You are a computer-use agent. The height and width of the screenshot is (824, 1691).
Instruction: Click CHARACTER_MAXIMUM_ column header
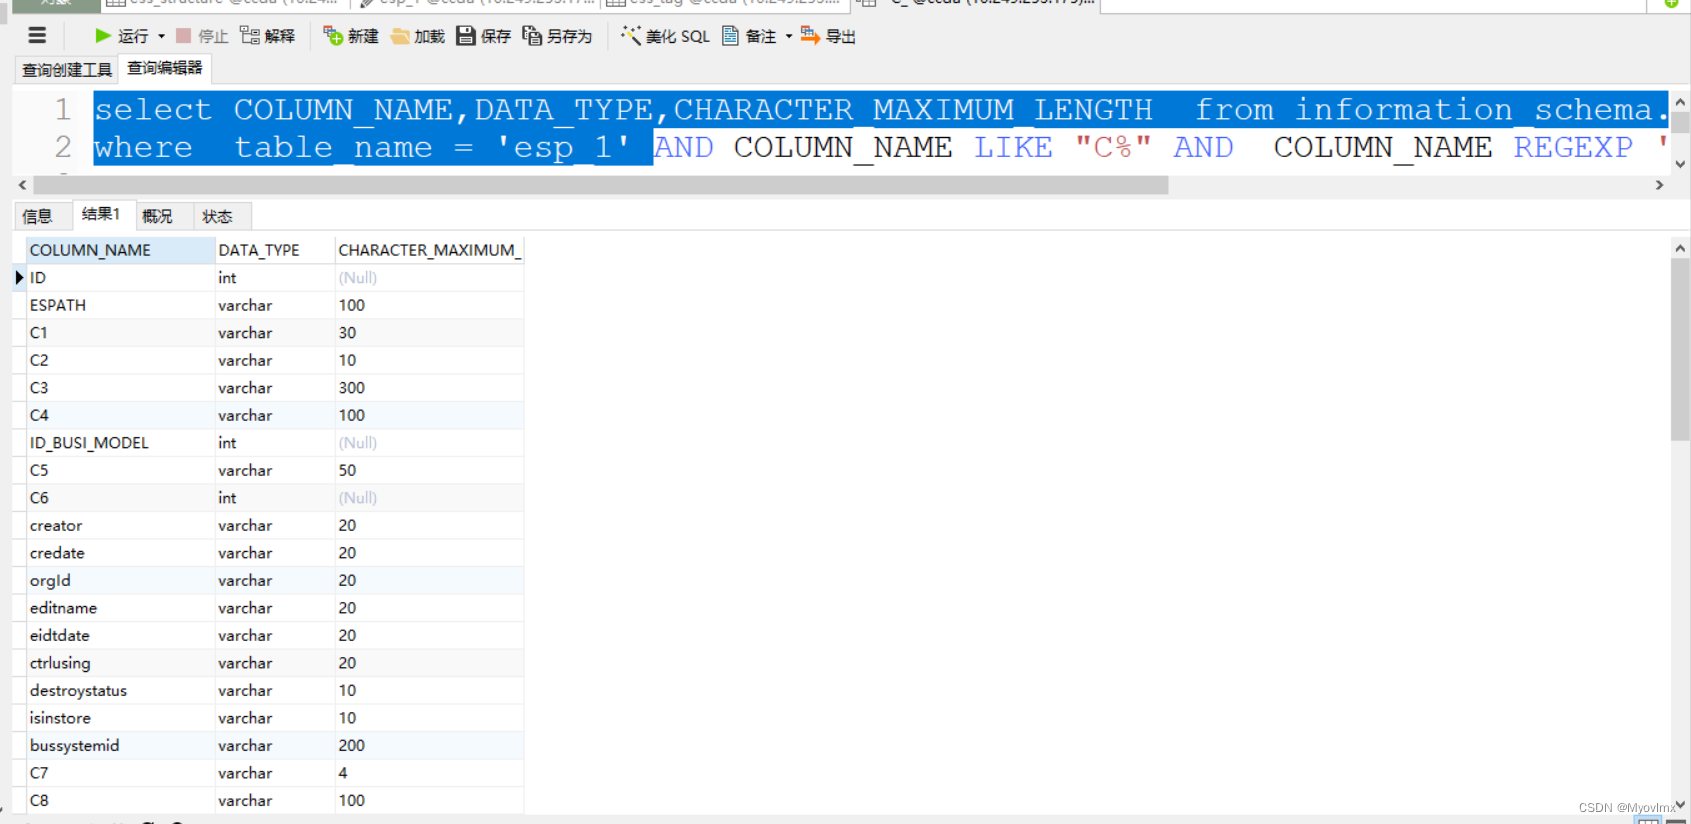point(429,250)
